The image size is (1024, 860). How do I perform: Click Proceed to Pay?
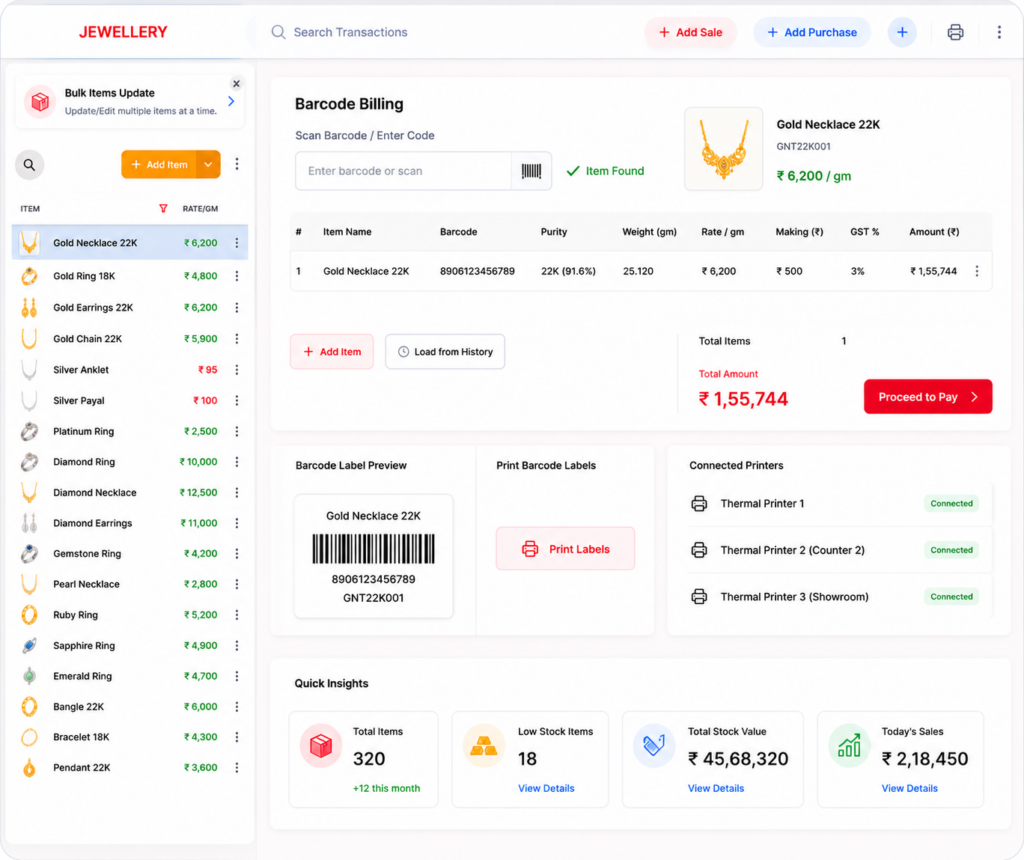[x=927, y=396]
